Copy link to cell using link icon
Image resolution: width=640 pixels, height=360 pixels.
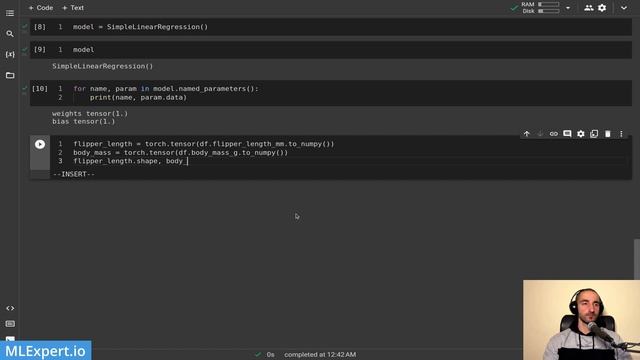[553, 134]
